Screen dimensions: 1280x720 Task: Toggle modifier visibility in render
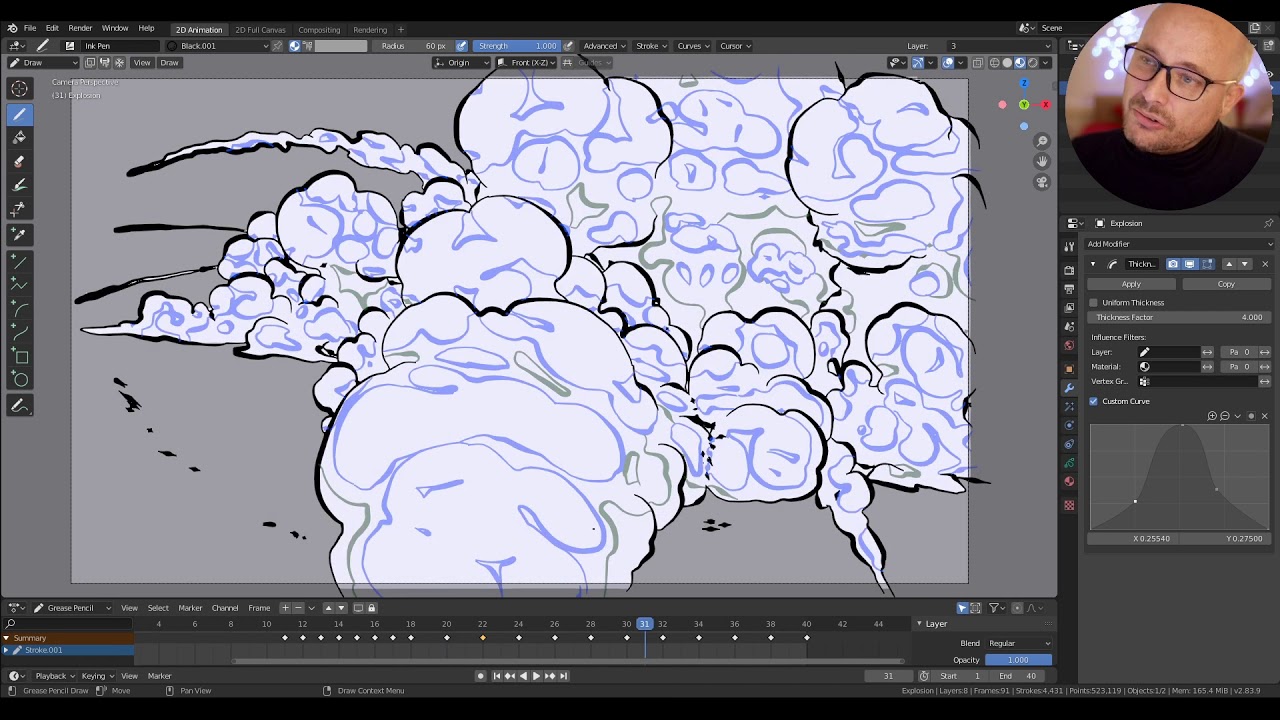(1173, 264)
